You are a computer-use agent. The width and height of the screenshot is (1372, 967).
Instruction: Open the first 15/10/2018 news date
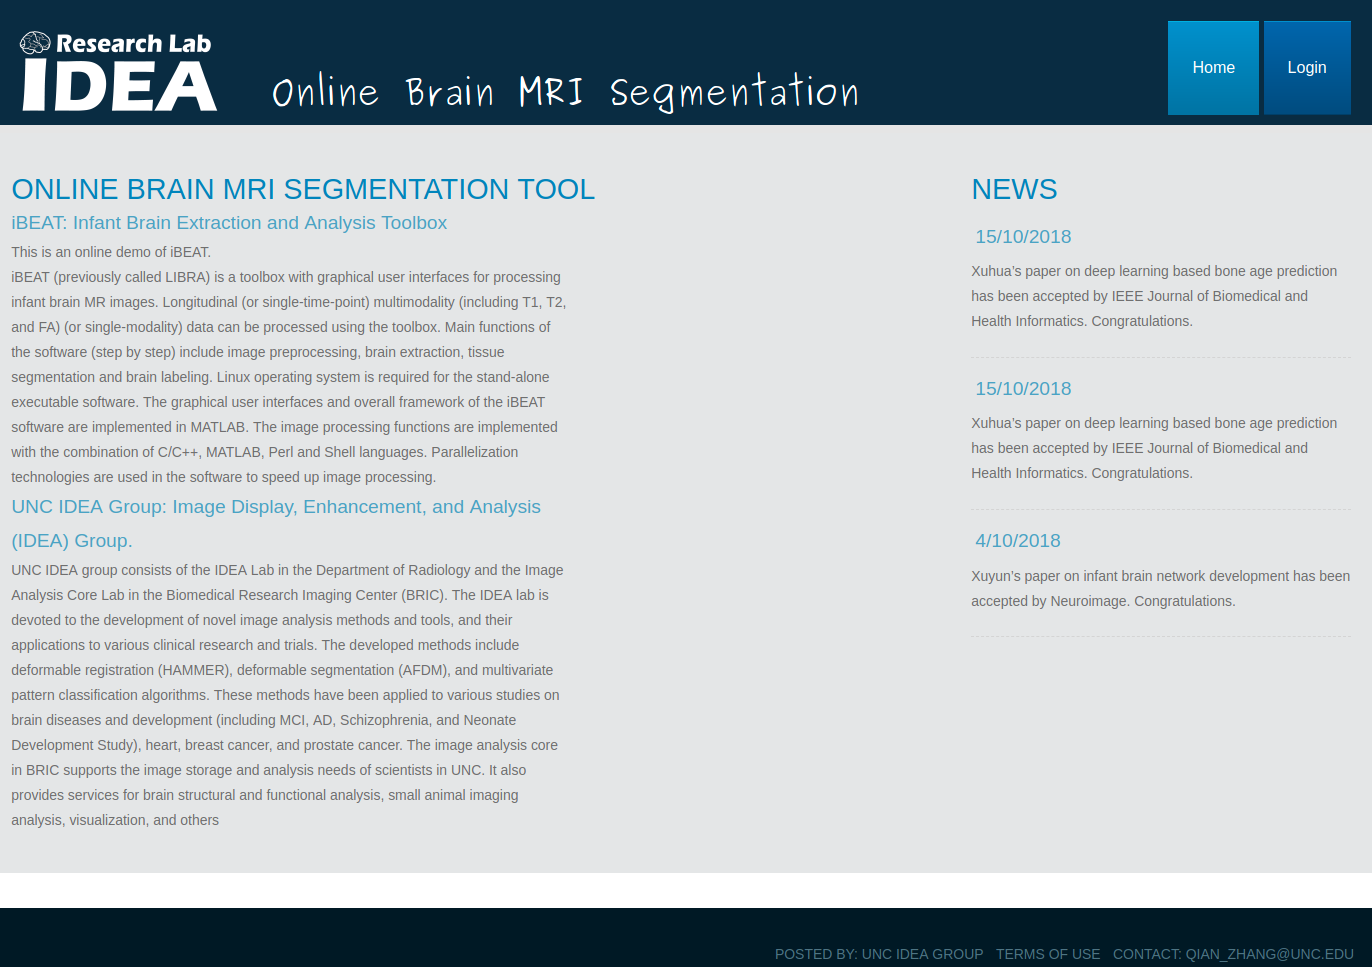click(1023, 237)
